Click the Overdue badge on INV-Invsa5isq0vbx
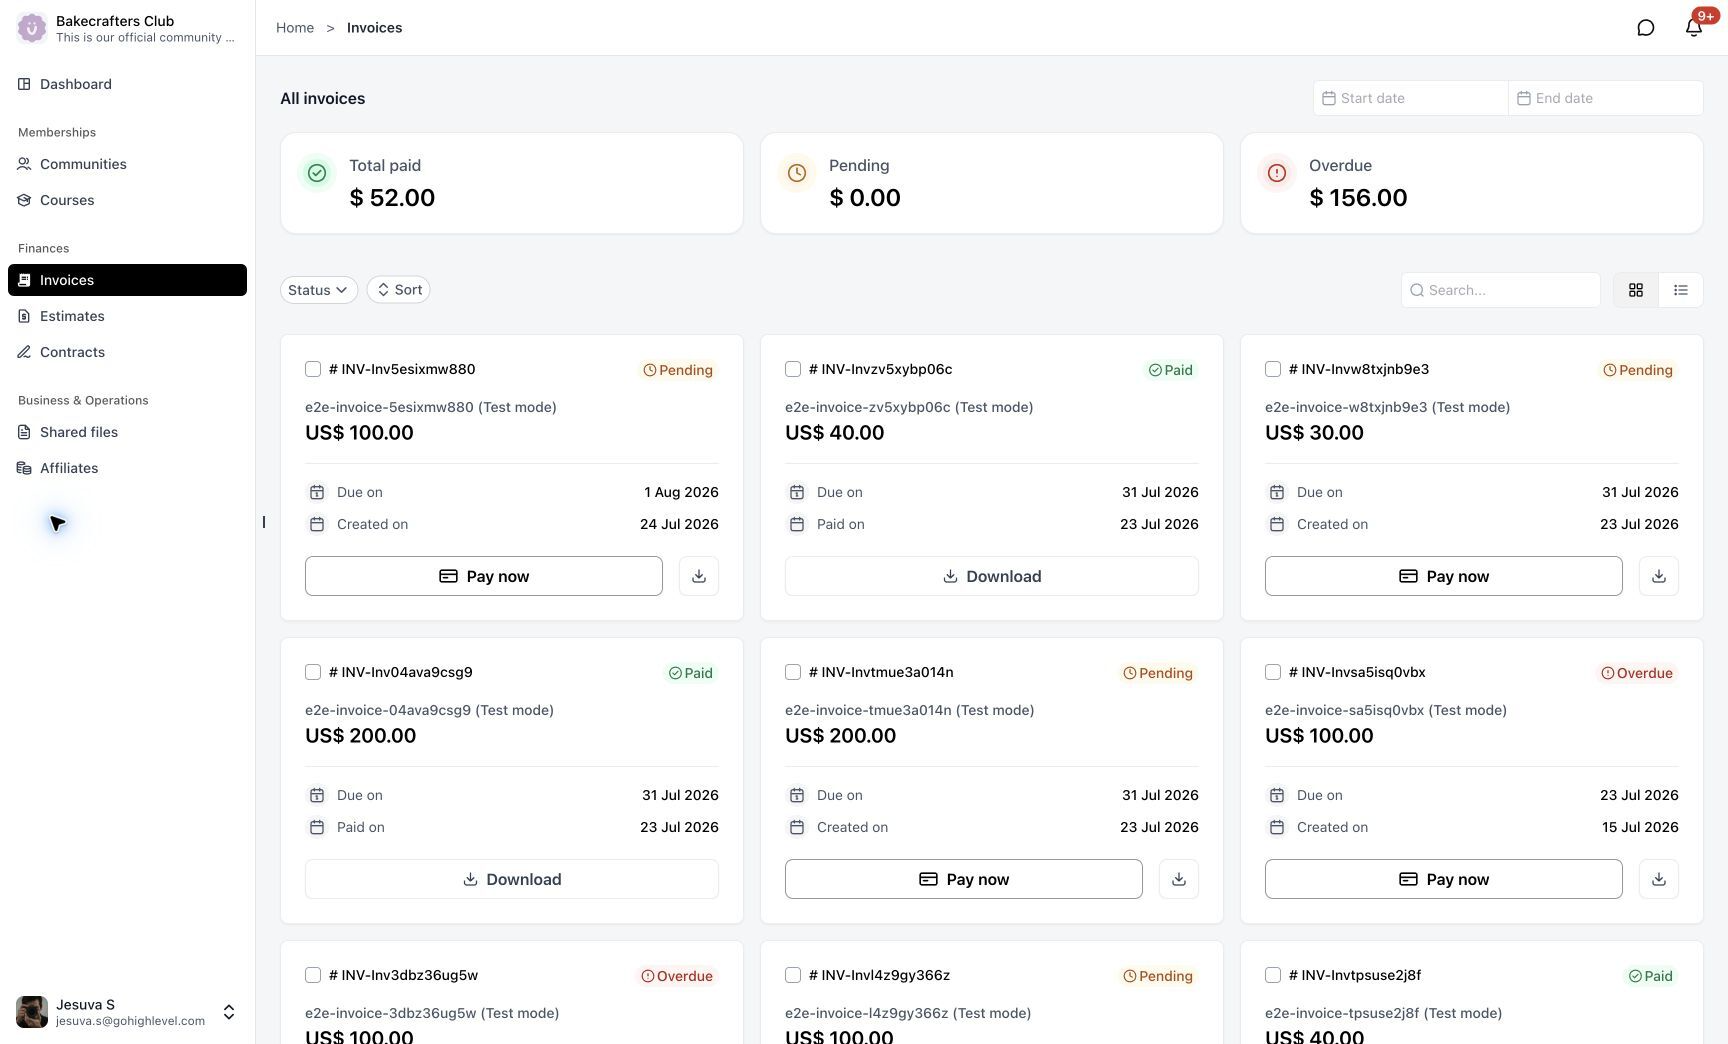Screen dimensions: 1728x1044 point(1637,673)
